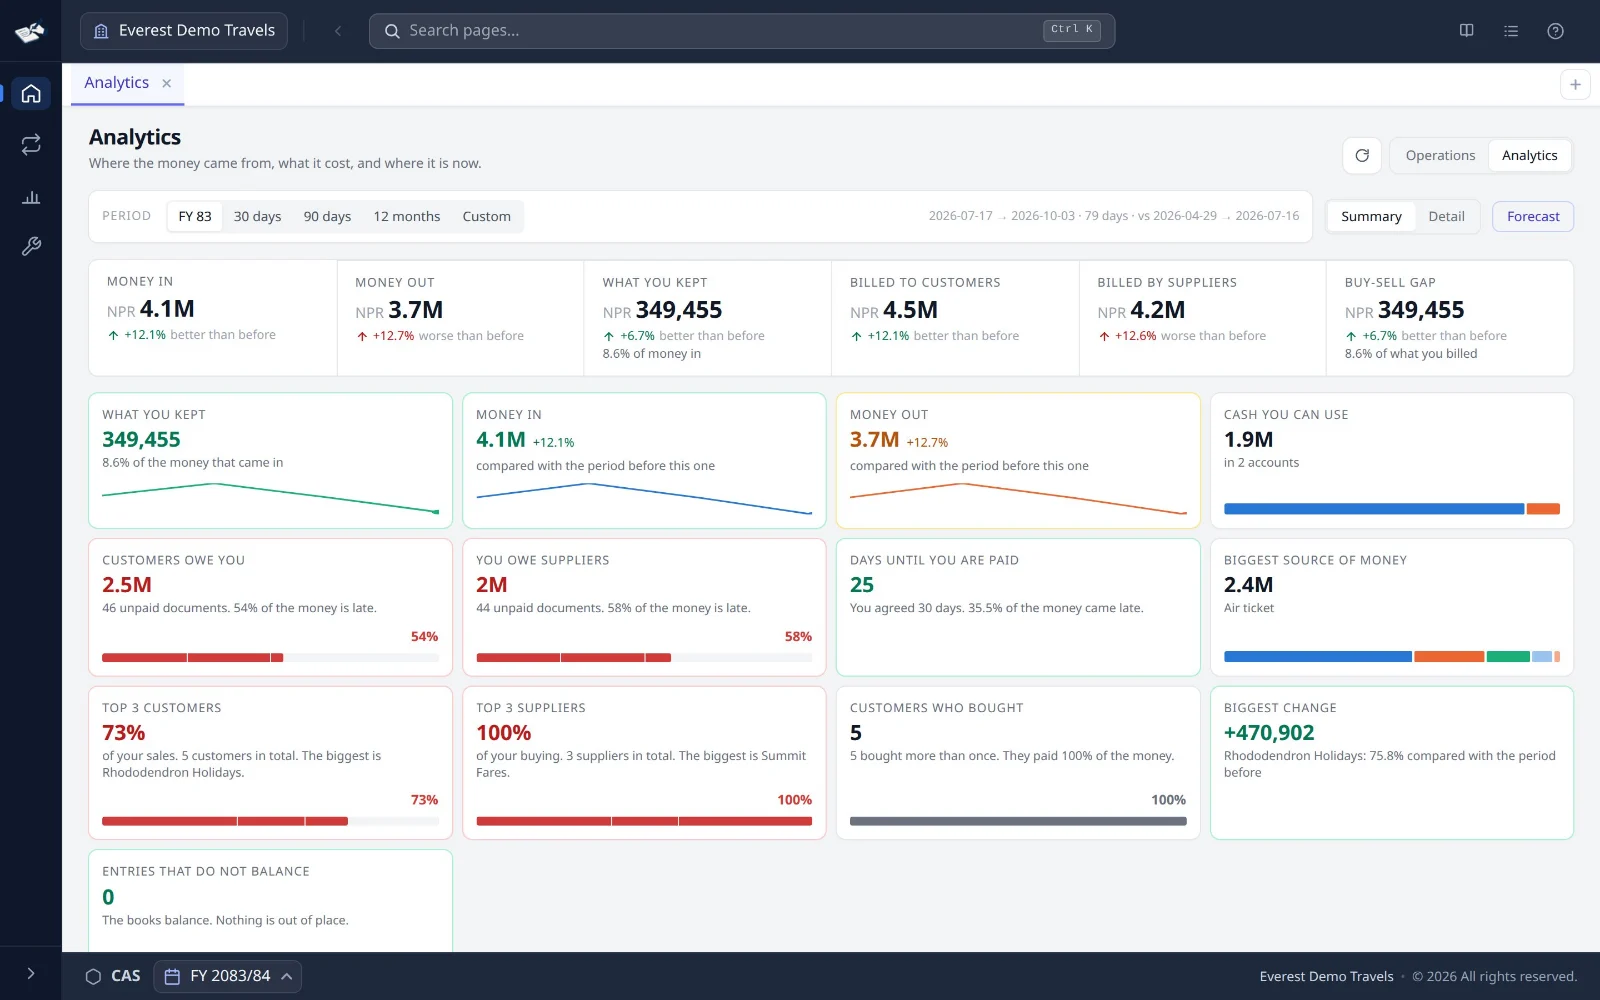The height and width of the screenshot is (1000, 1600).
Task: Open the What You Kept sparkline card
Action: tap(270, 461)
